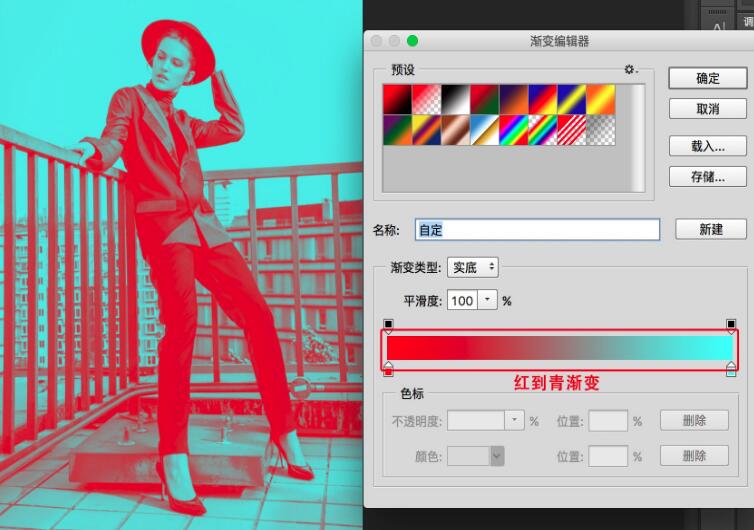Click the 取消 button
Screen dimensions: 754x530
[x=708, y=109]
